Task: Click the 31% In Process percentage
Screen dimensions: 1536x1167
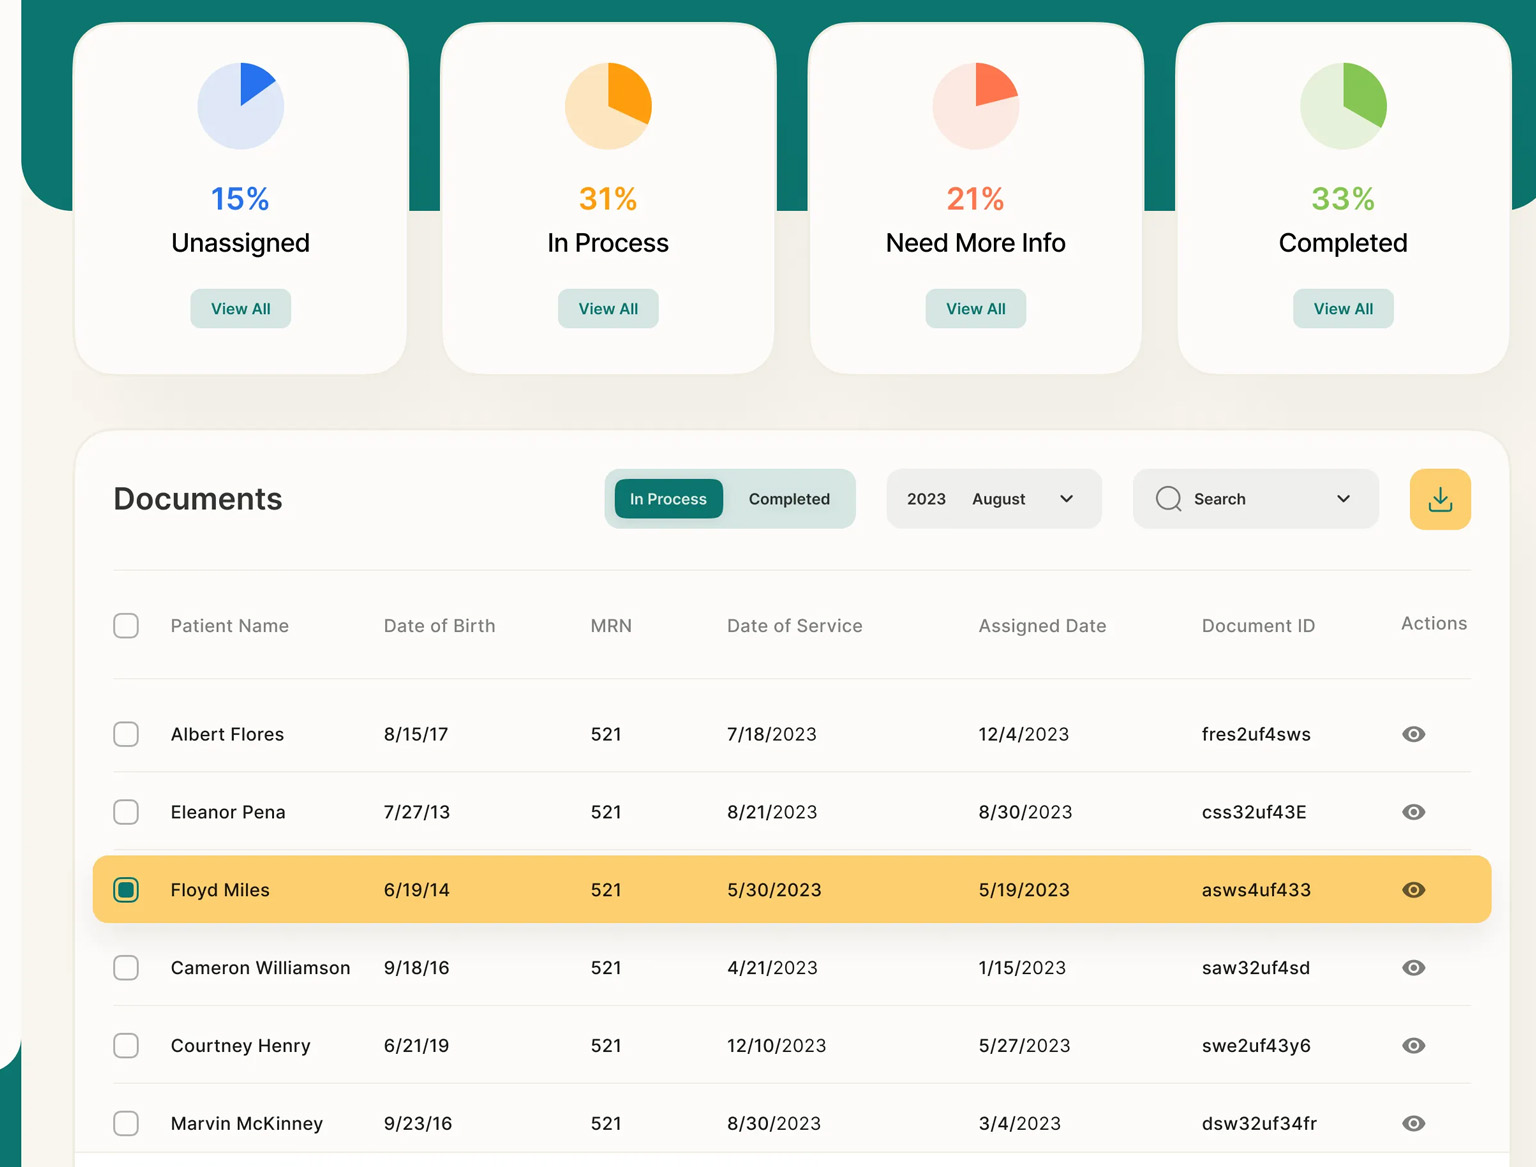Action: 608,199
